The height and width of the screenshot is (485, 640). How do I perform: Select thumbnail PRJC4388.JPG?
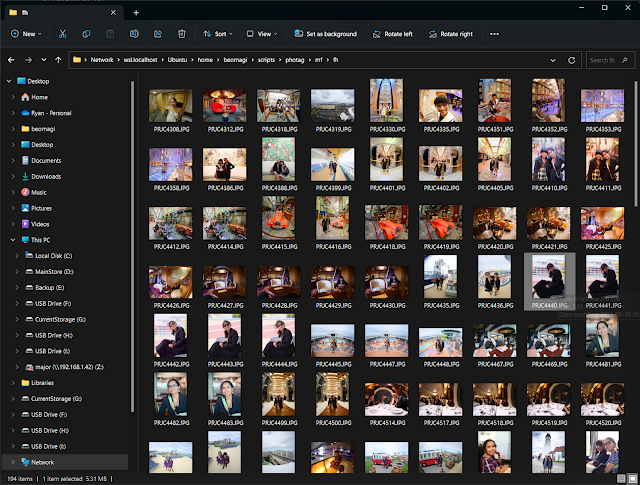278,159
